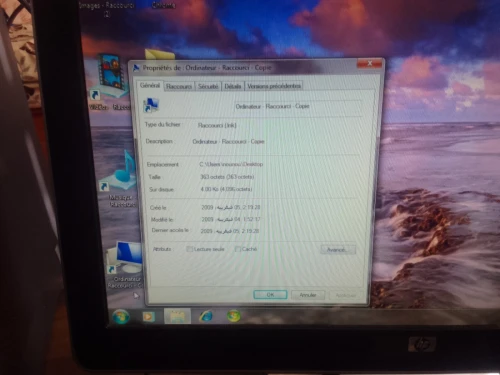Open the Sécurité tab
The height and width of the screenshot is (375, 500).
(x=208, y=86)
